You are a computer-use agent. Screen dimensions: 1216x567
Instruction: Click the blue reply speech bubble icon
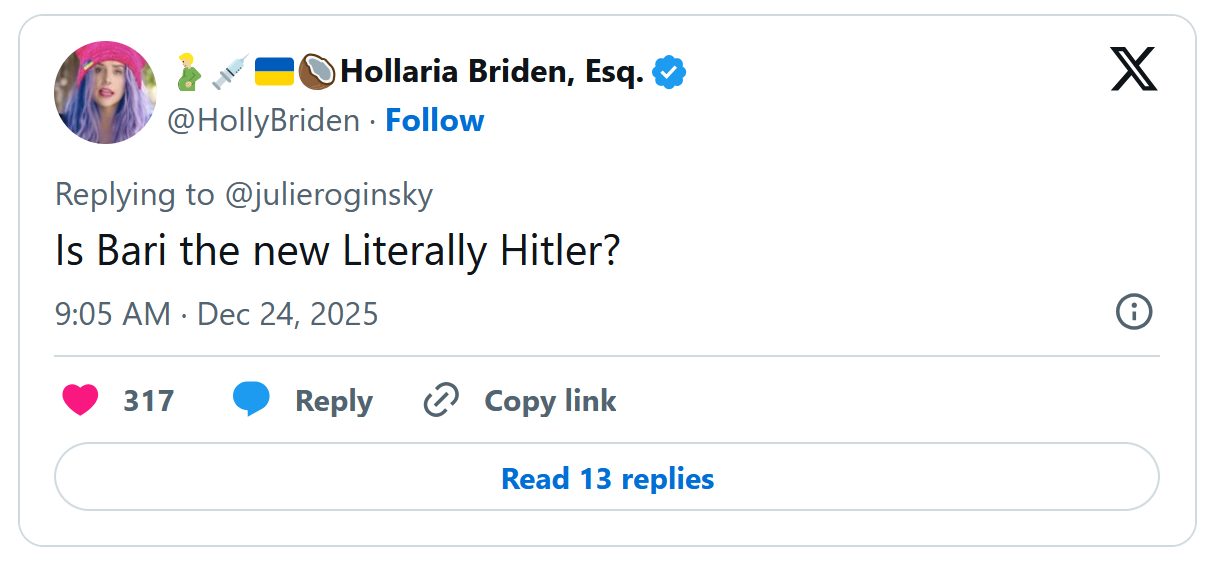(x=252, y=400)
